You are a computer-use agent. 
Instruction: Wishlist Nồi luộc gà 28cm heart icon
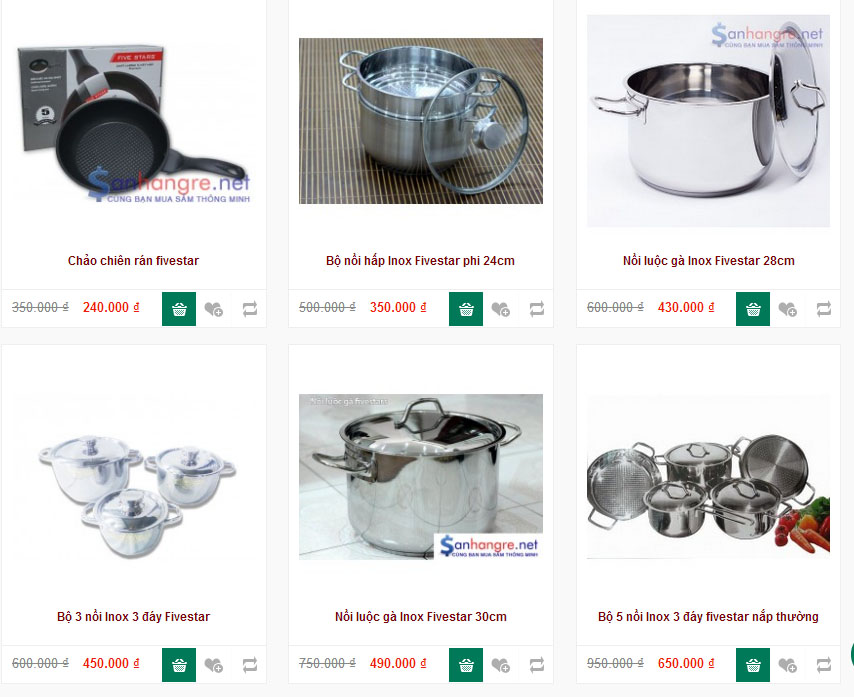click(x=788, y=309)
